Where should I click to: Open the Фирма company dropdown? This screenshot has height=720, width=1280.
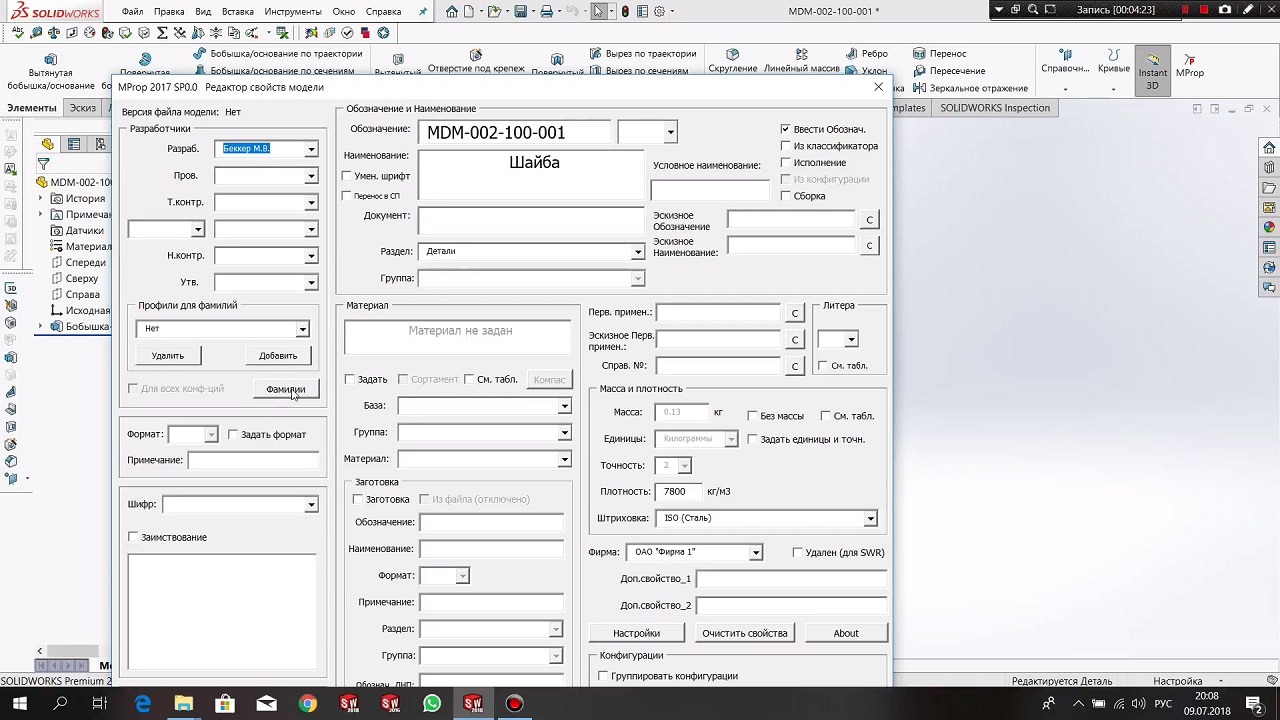click(x=755, y=552)
